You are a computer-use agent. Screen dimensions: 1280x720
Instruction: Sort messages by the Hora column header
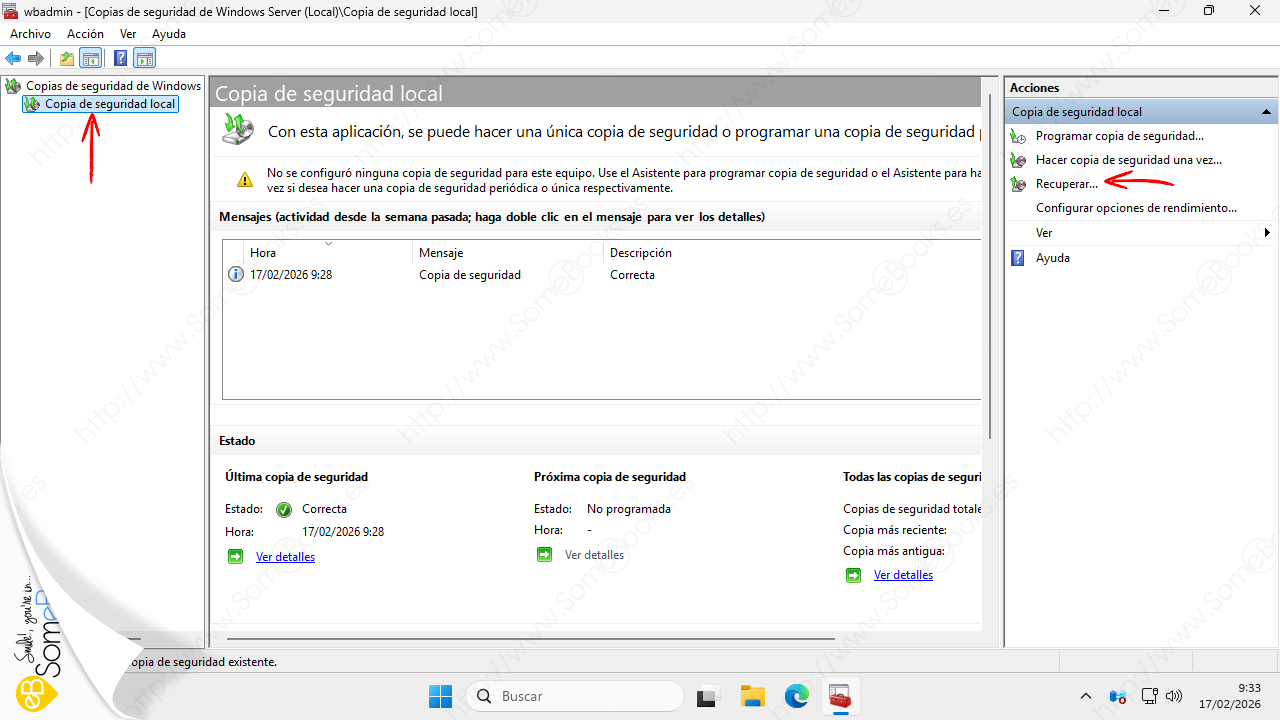(263, 253)
